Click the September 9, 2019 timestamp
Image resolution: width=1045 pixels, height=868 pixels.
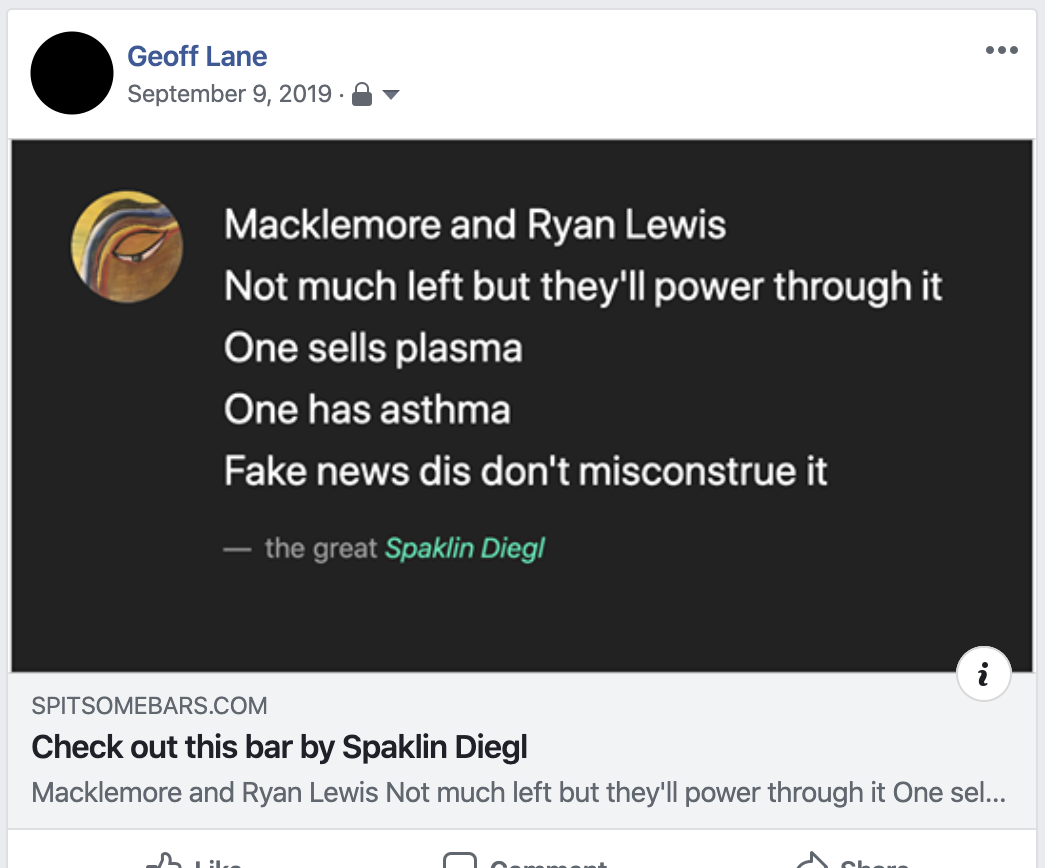click(229, 94)
